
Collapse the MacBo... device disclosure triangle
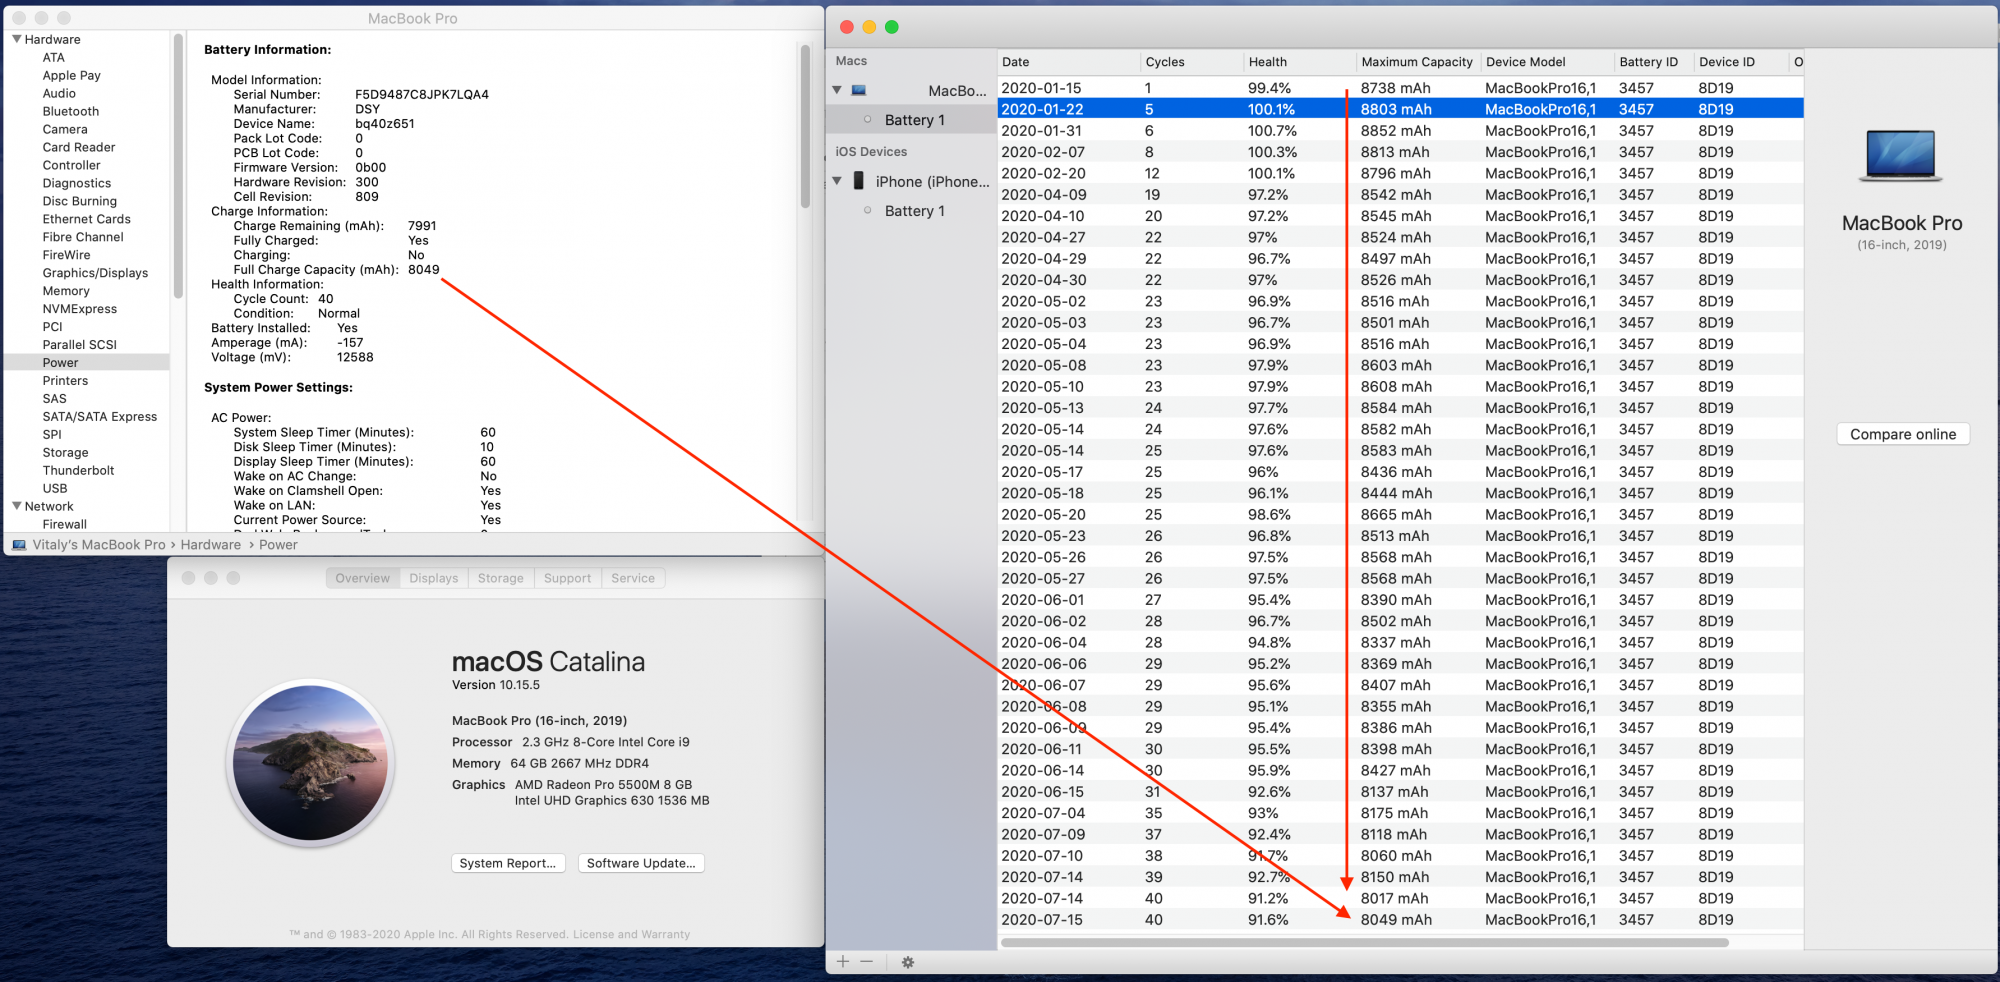click(x=837, y=90)
